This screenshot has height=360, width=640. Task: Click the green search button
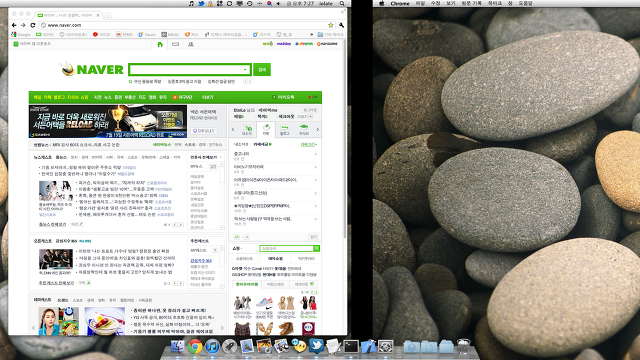(262, 69)
